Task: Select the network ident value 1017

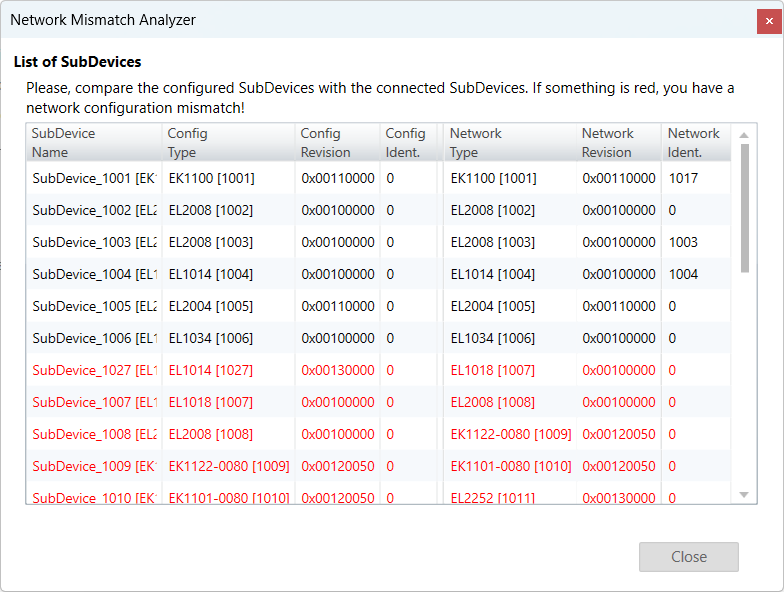Action: tap(683, 178)
